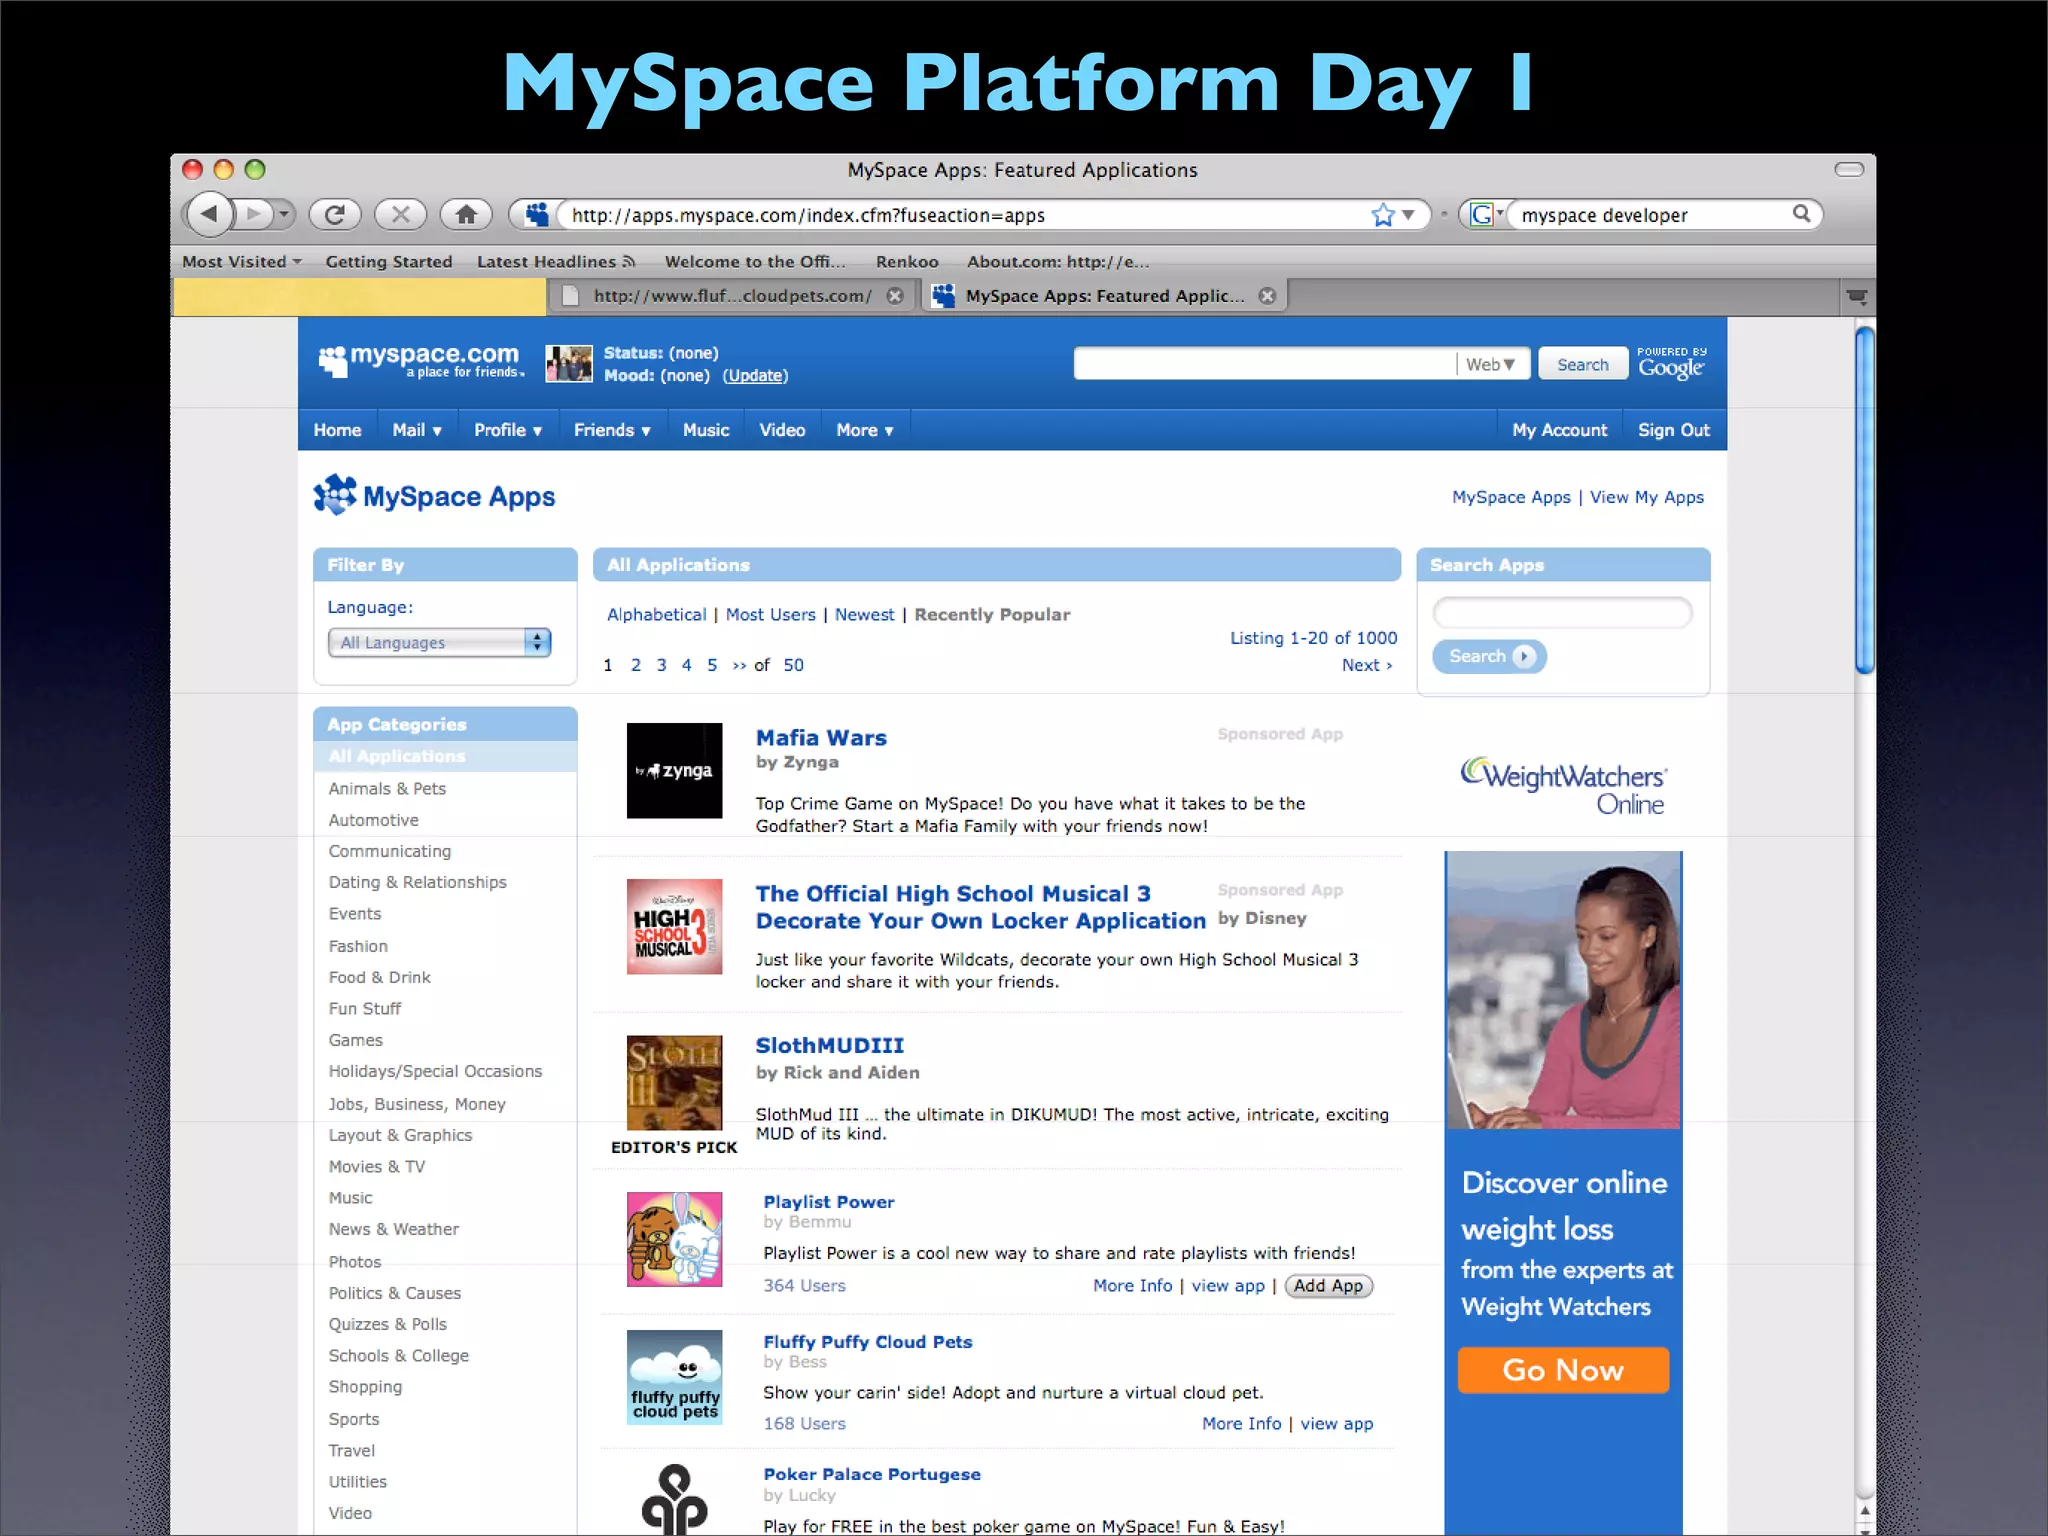The width and height of the screenshot is (2048, 1536).
Task: Select Games in App Categories
Action: click(x=356, y=1040)
